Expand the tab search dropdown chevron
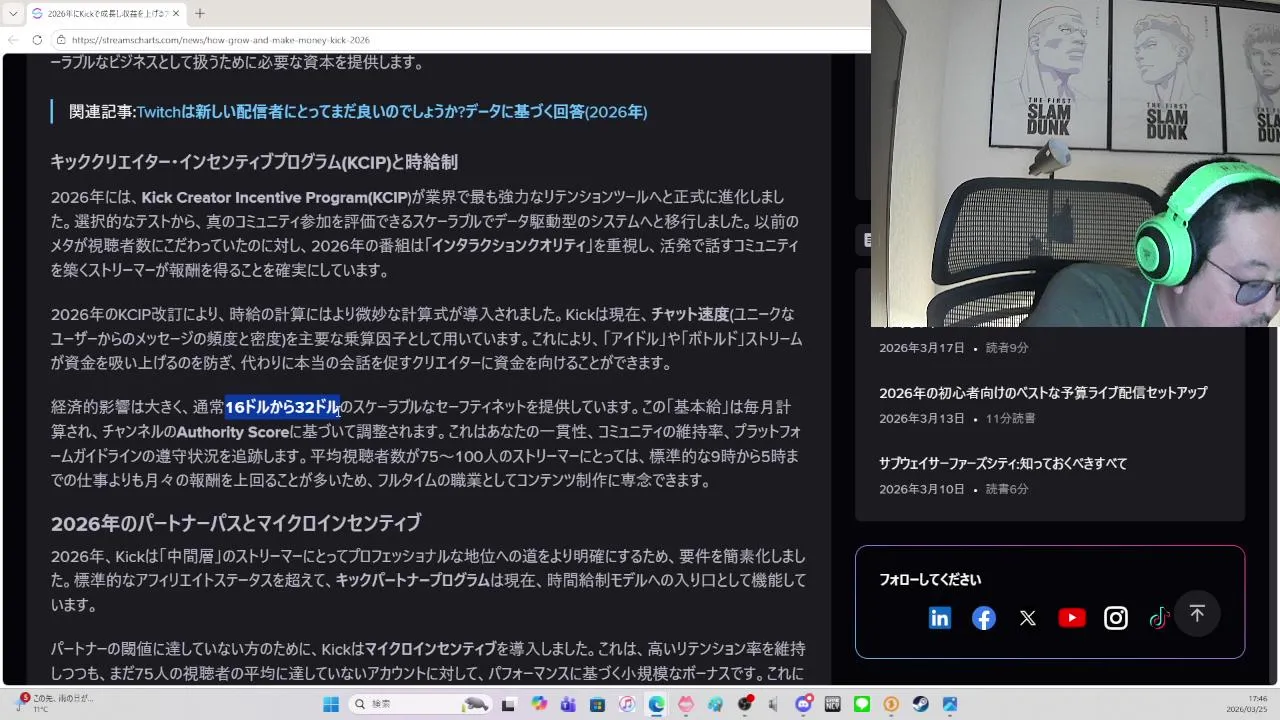1280x720 pixels. (13, 13)
